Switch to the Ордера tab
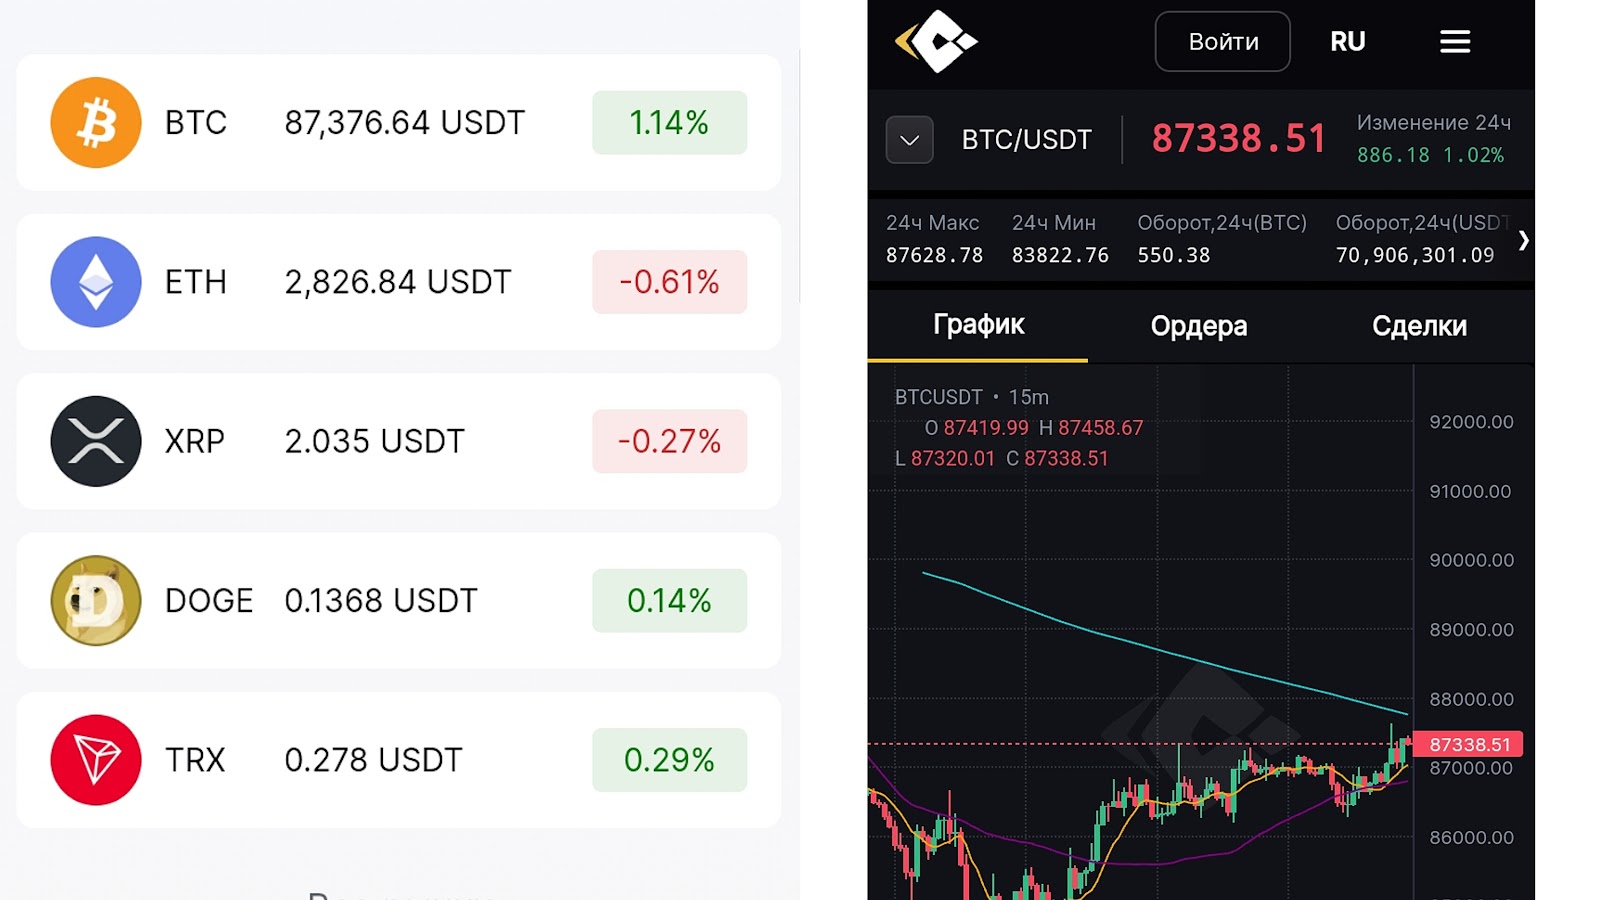The image size is (1600, 900). point(1198,326)
